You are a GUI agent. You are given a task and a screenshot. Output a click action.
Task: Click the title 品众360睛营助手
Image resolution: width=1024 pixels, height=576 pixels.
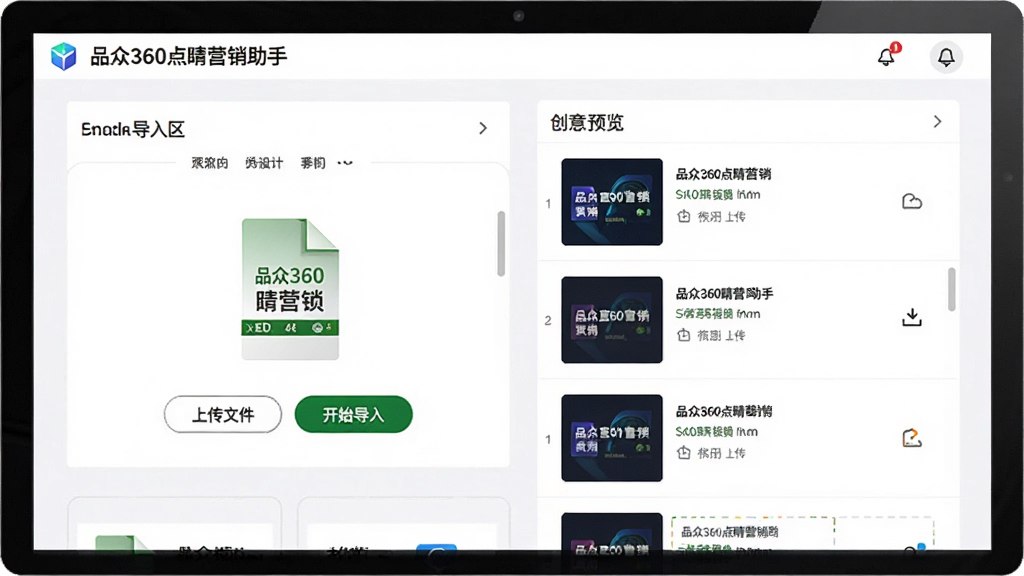point(724,293)
